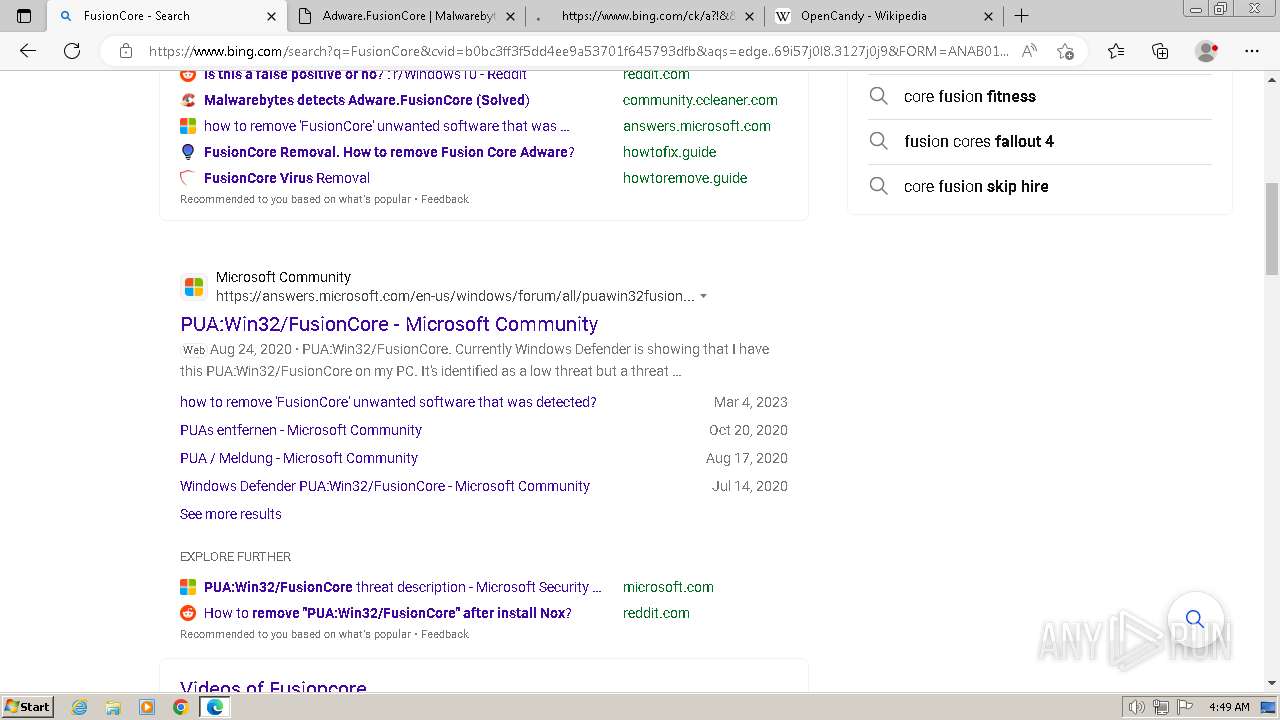Open PUA:Win32/FusionCore - Microsoft Community result
Image resolution: width=1280 pixels, height=720 pixels.
click(389, 324)
